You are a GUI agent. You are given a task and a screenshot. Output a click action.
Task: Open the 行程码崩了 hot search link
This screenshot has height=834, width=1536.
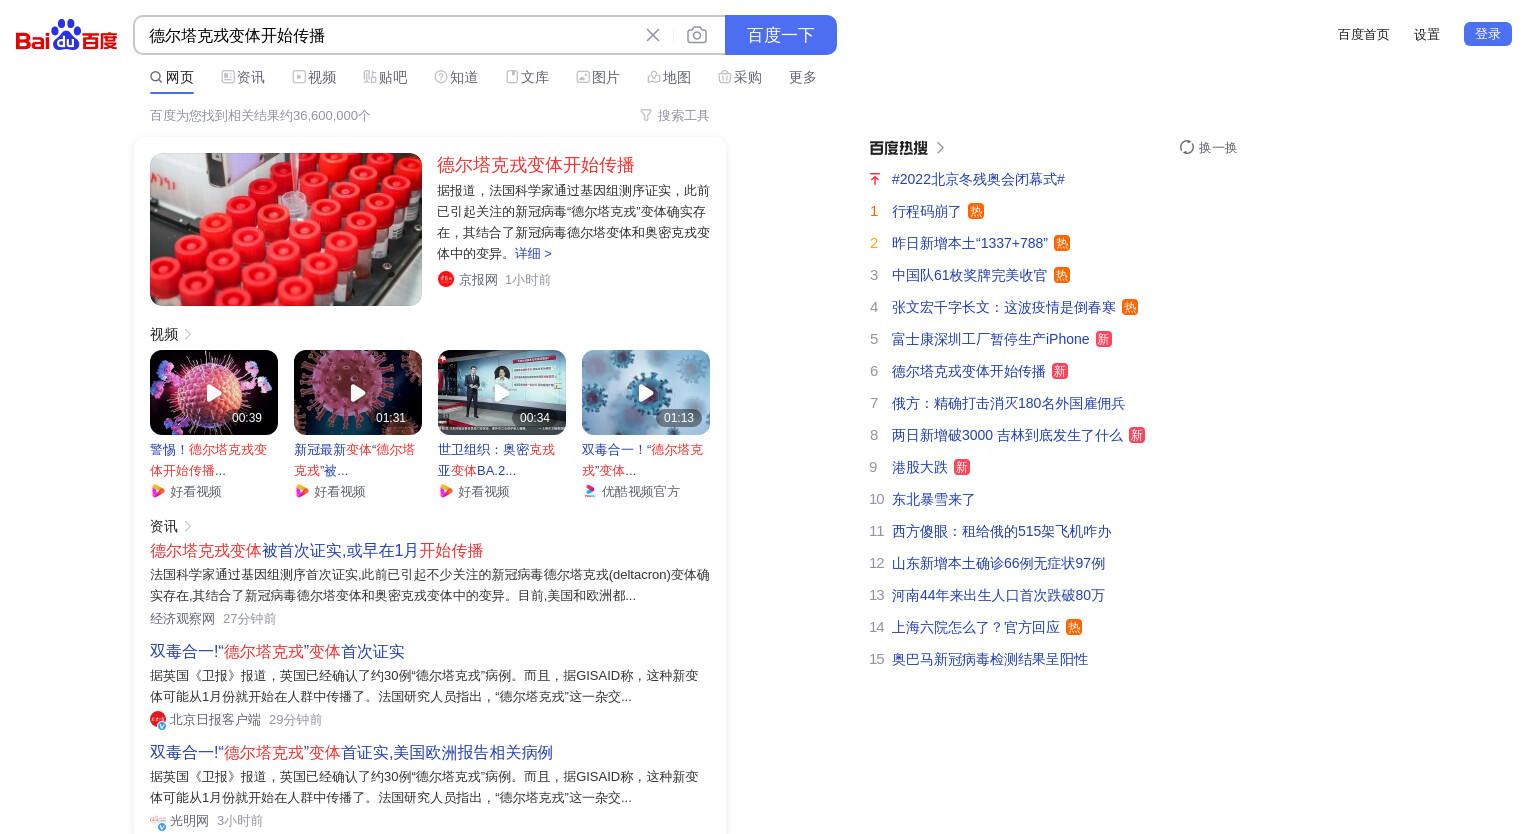[x=926, y=211]
